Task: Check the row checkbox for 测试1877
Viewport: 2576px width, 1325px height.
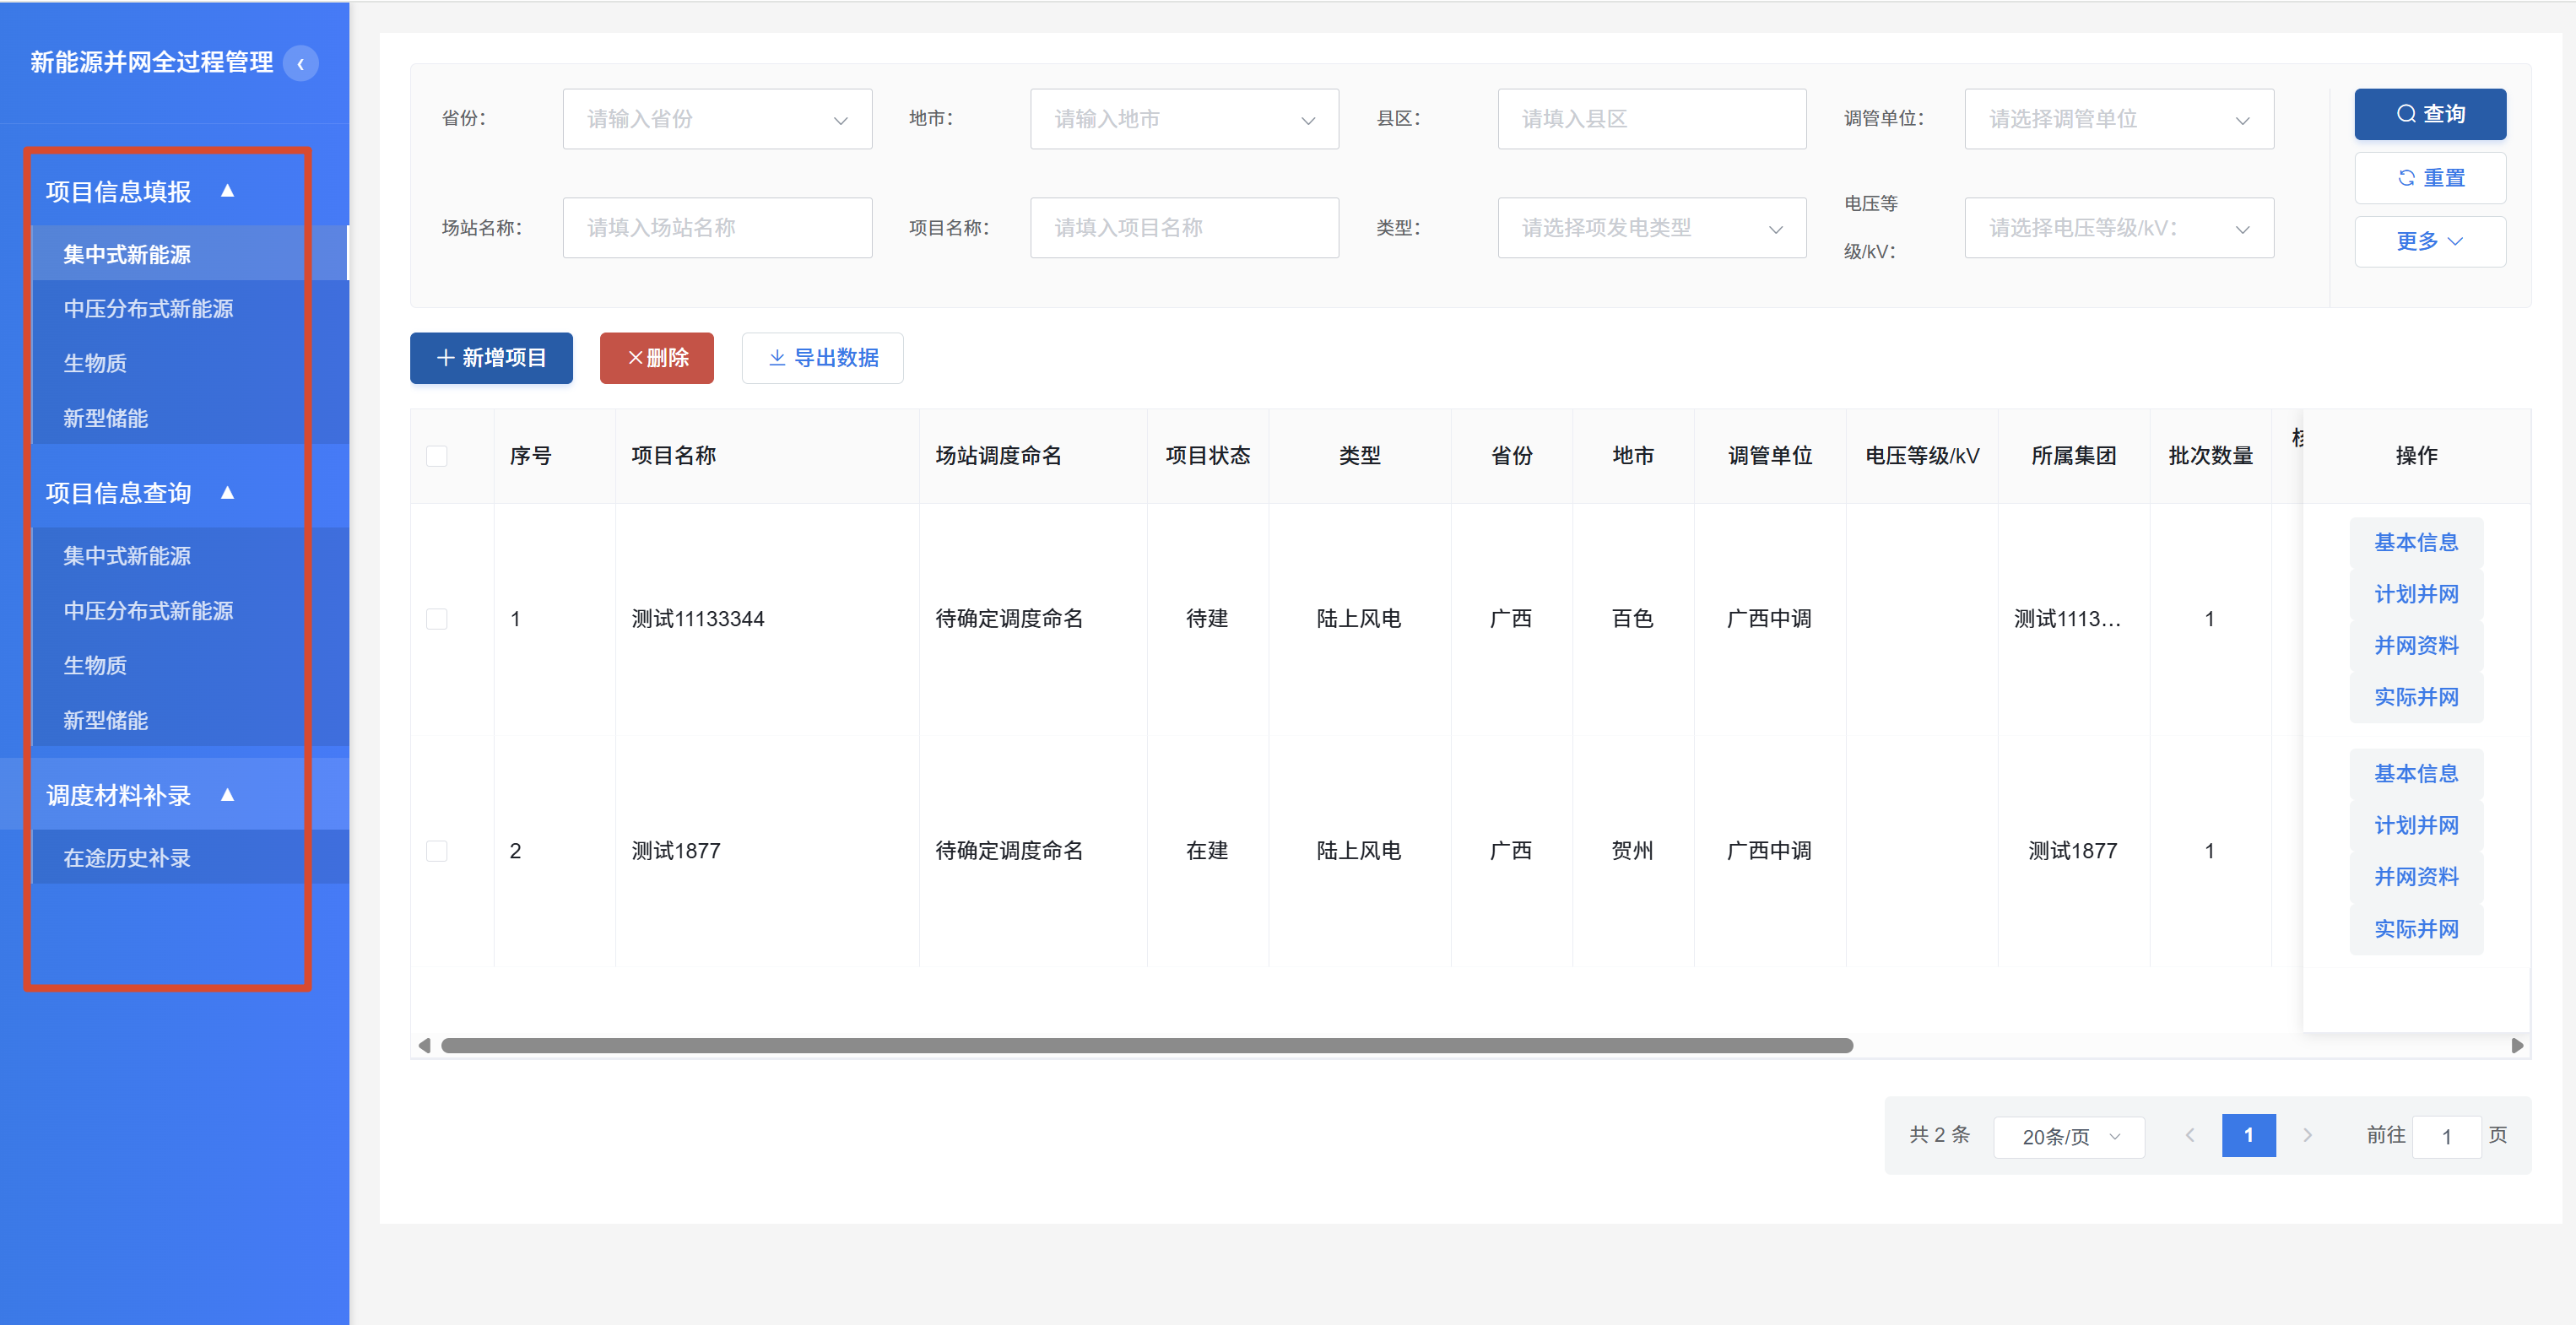Action: coord(437,851)
